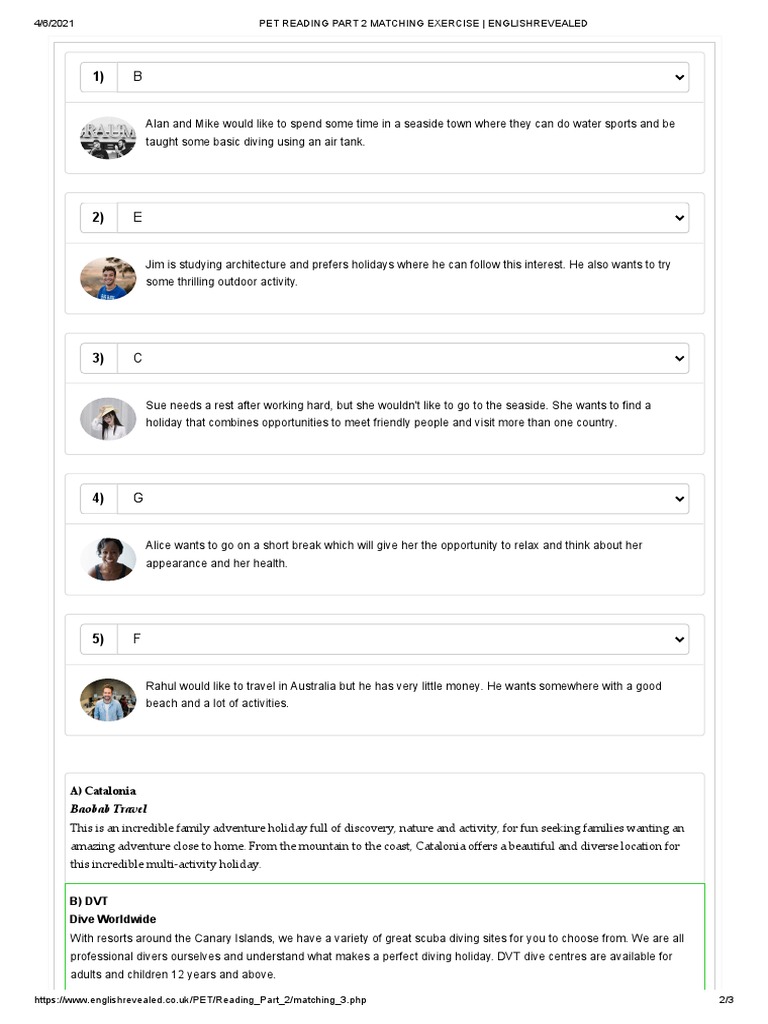Click Jim's profile photo
This screenshot has height=1024, width=768.
108,278
